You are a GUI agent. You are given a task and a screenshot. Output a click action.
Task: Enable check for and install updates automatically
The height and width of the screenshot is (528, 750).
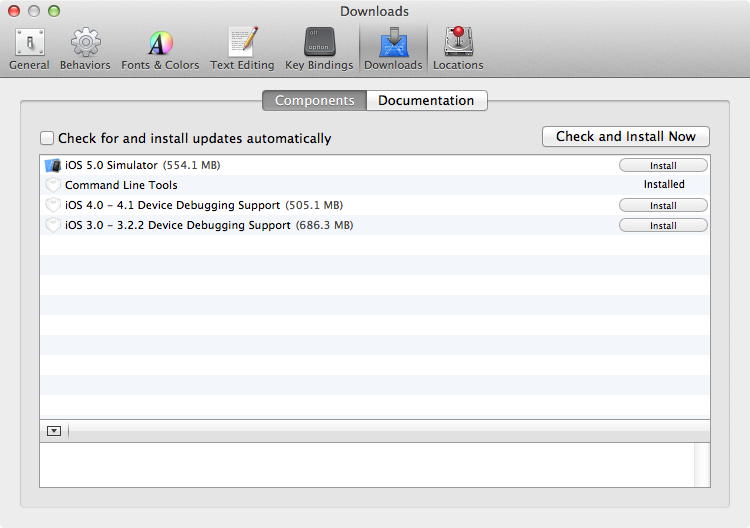click(x=47, y=138)
